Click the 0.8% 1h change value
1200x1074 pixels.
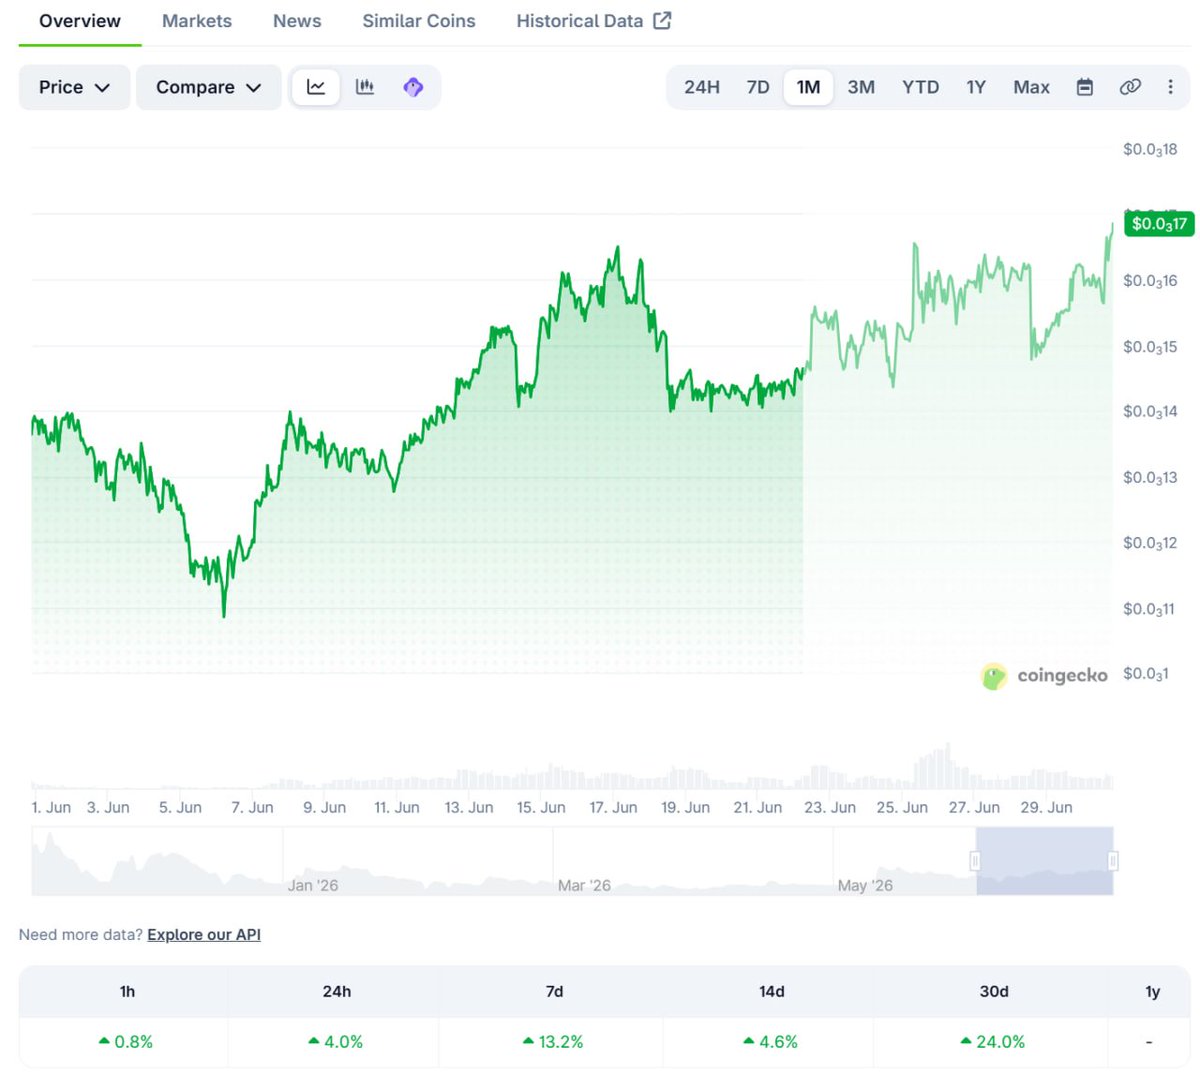(x=126, y=1042)
